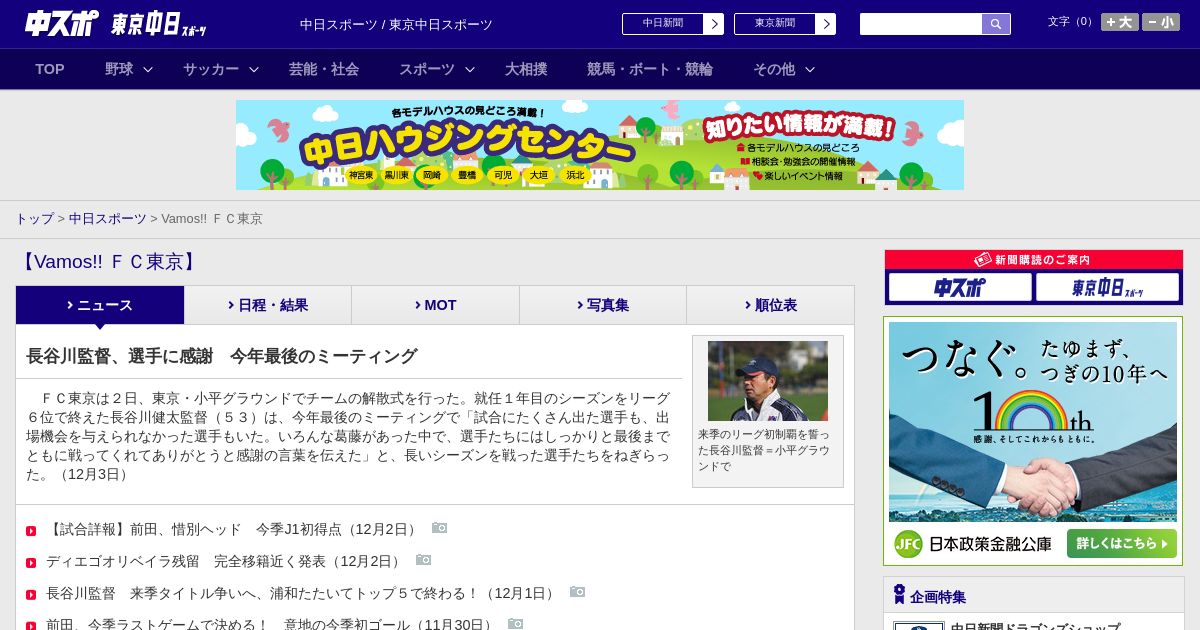Increase font size with 大 button
Viewport: 1200px width, 630px height.
(1119, 22)
